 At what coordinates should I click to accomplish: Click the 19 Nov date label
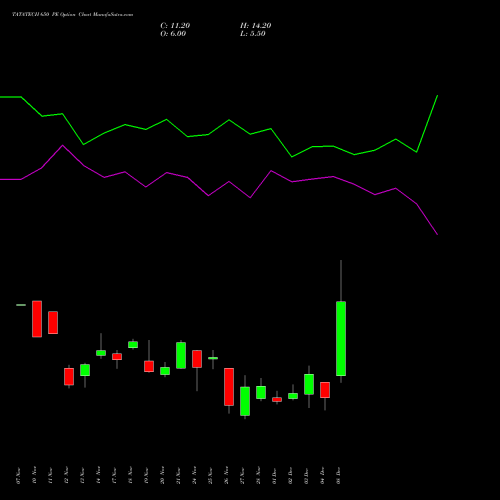(x=147, y=476)
